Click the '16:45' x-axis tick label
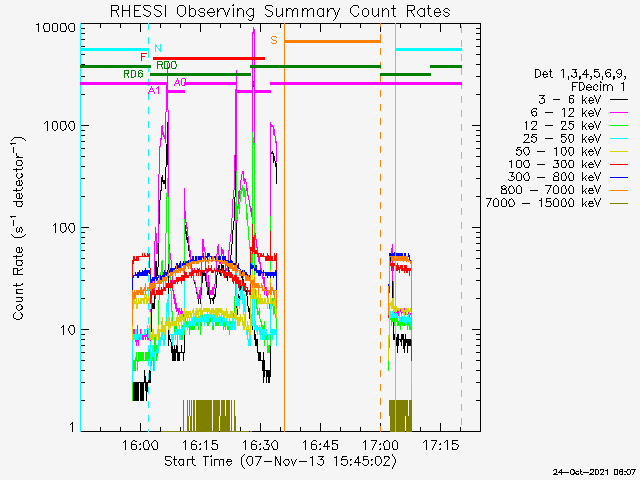Image resolution: width=640 pixels, height=480 pixels. coord(320,445)
